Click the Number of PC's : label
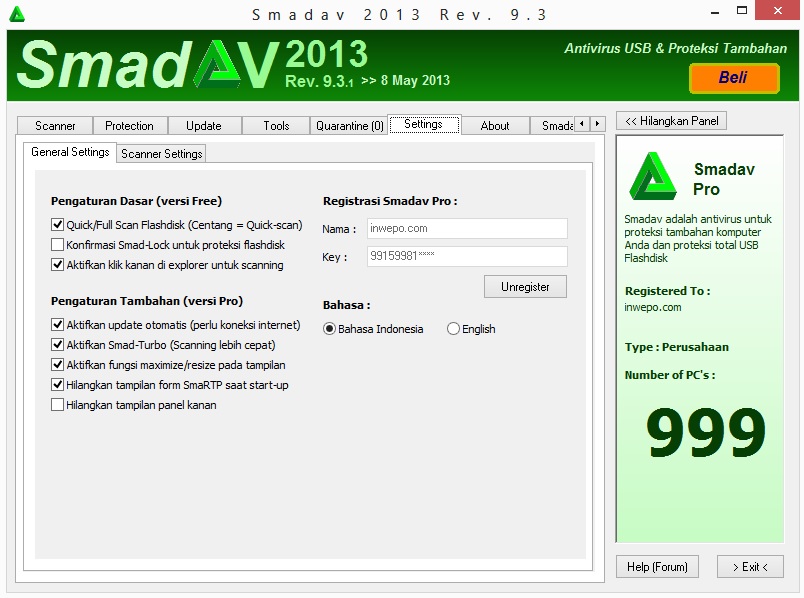Viewport: 804px width, 598px height. (x=670, y=375)
